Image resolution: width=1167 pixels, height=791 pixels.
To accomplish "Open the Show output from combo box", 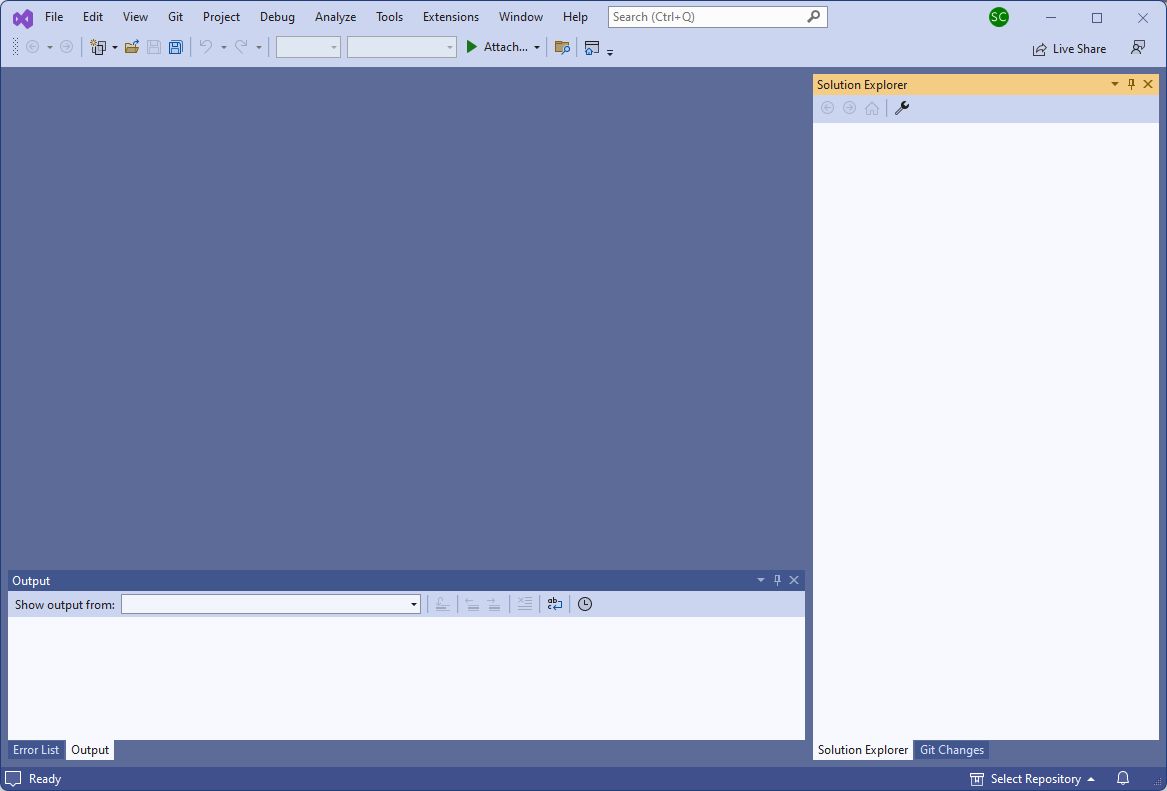I will [x=271, y=604].
